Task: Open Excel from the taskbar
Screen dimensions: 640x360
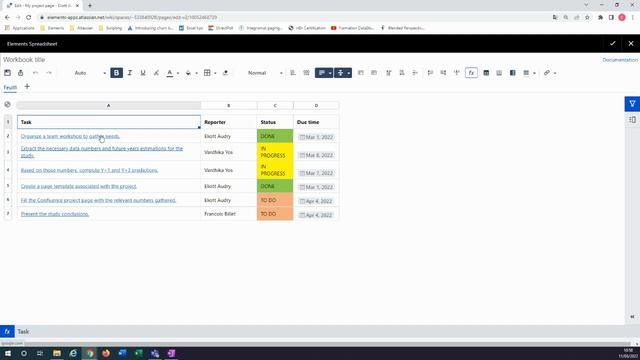Action: tap(138, 353)
